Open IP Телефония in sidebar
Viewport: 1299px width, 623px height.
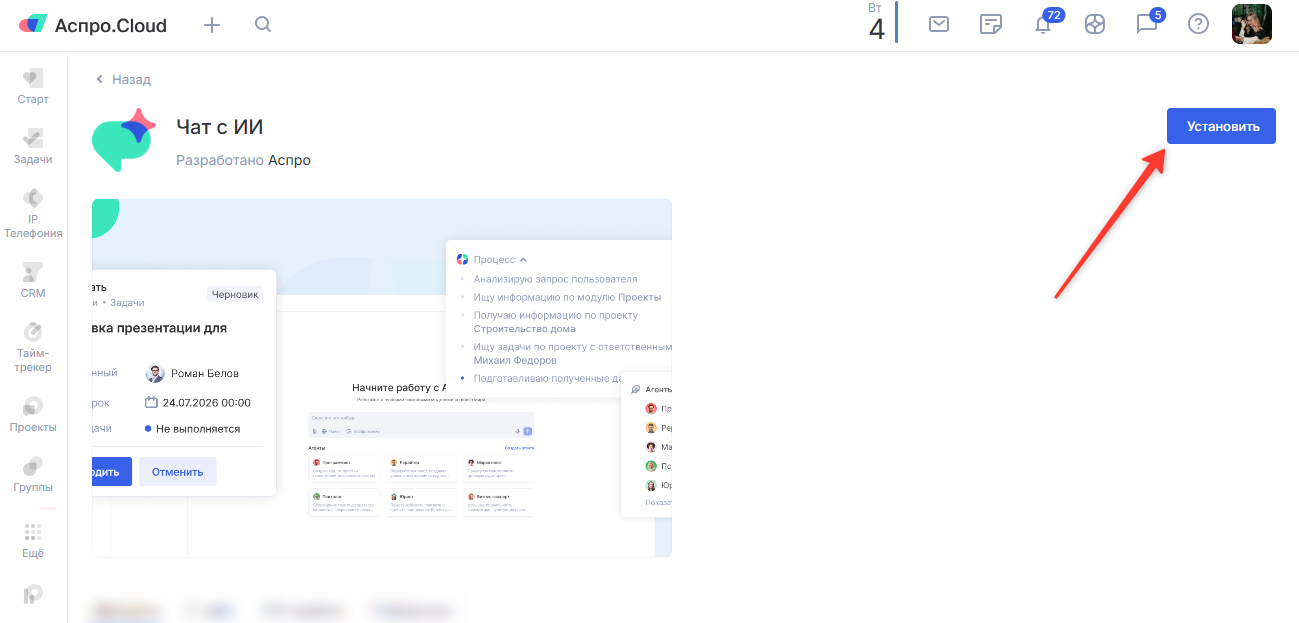click(33, 213)
